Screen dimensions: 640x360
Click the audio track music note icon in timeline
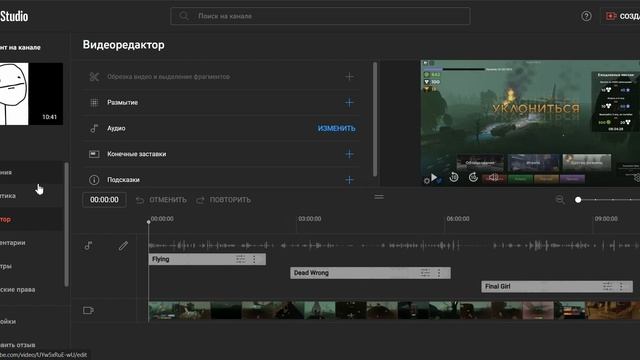pyautogui.click(x=88, y=246)
